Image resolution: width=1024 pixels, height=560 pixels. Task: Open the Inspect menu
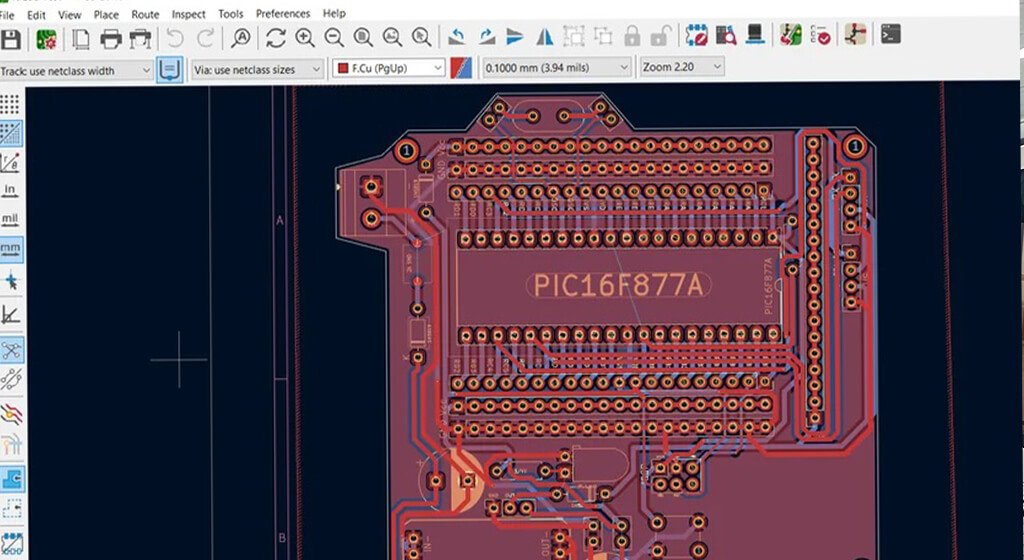click(189, 14)
